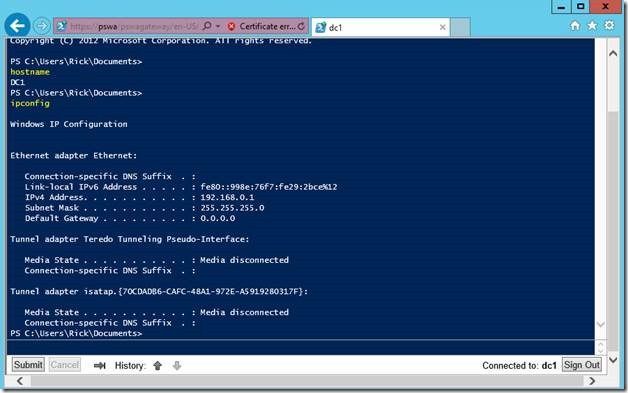
Task: Click the Default Gateway value 0.0.0.0
Action: click(x=217, y=218)
